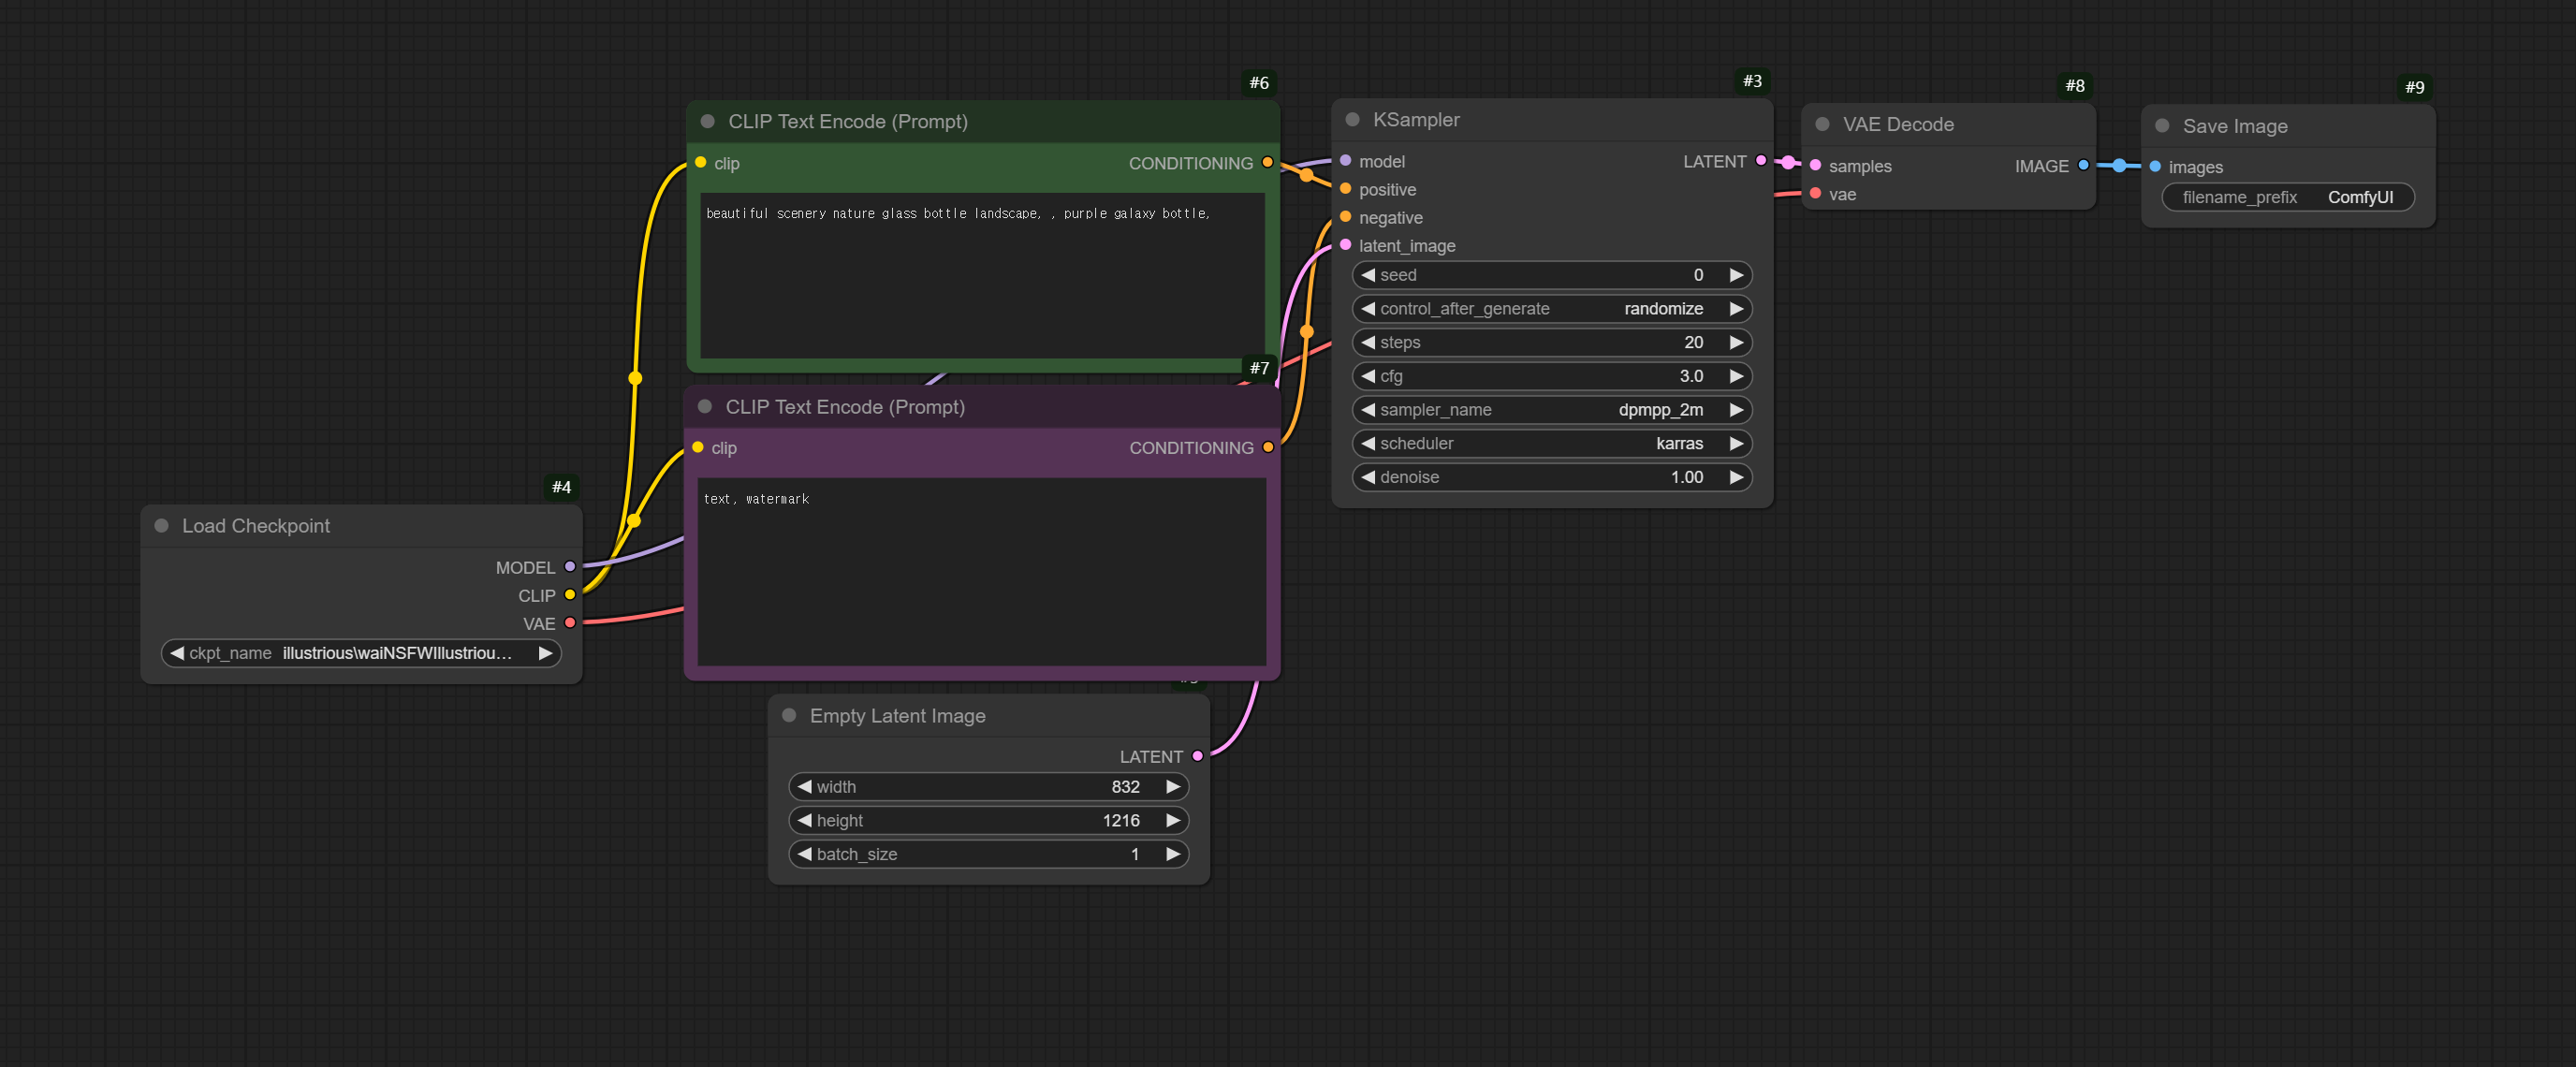This screenshot has width=2576, height=1067.
Task: Click the filename_prefix ComfyUI field
Action: click(x=2287, y=198)
